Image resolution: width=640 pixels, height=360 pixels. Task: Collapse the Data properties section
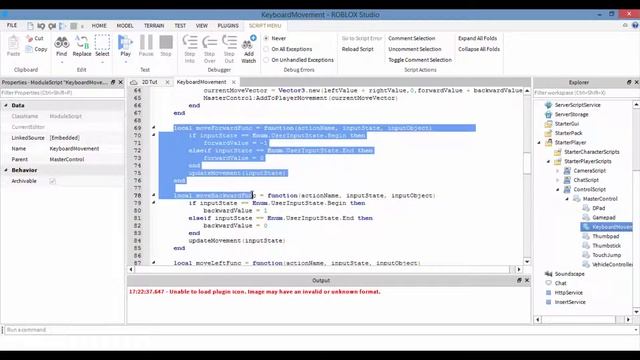click(x=6, y=105)
